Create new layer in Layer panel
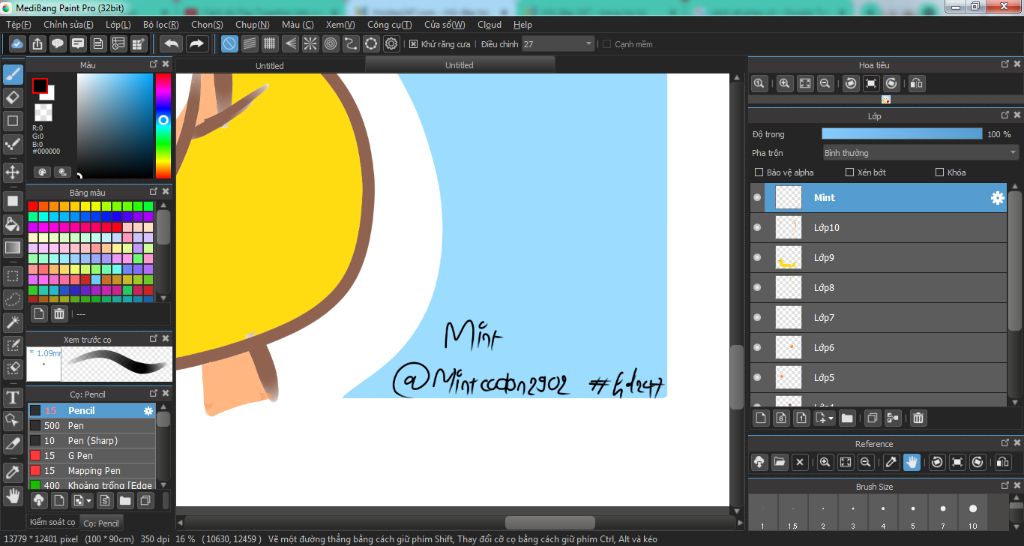This screenshot has height=546, width=1024. click(x=760, y=418)
